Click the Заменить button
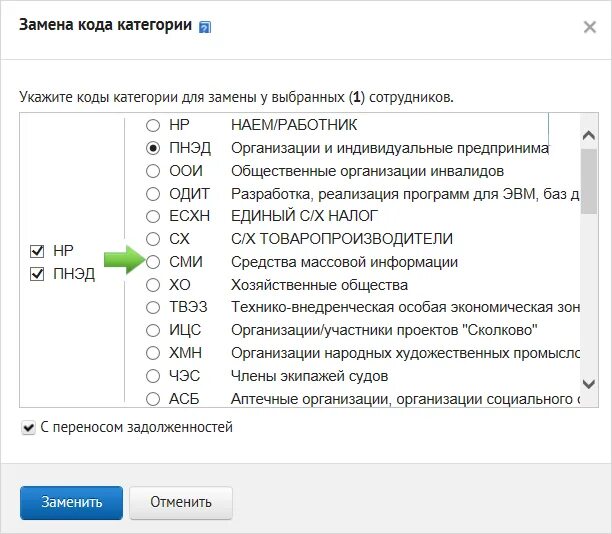The image size is (612, 534). tap(71, 502)
